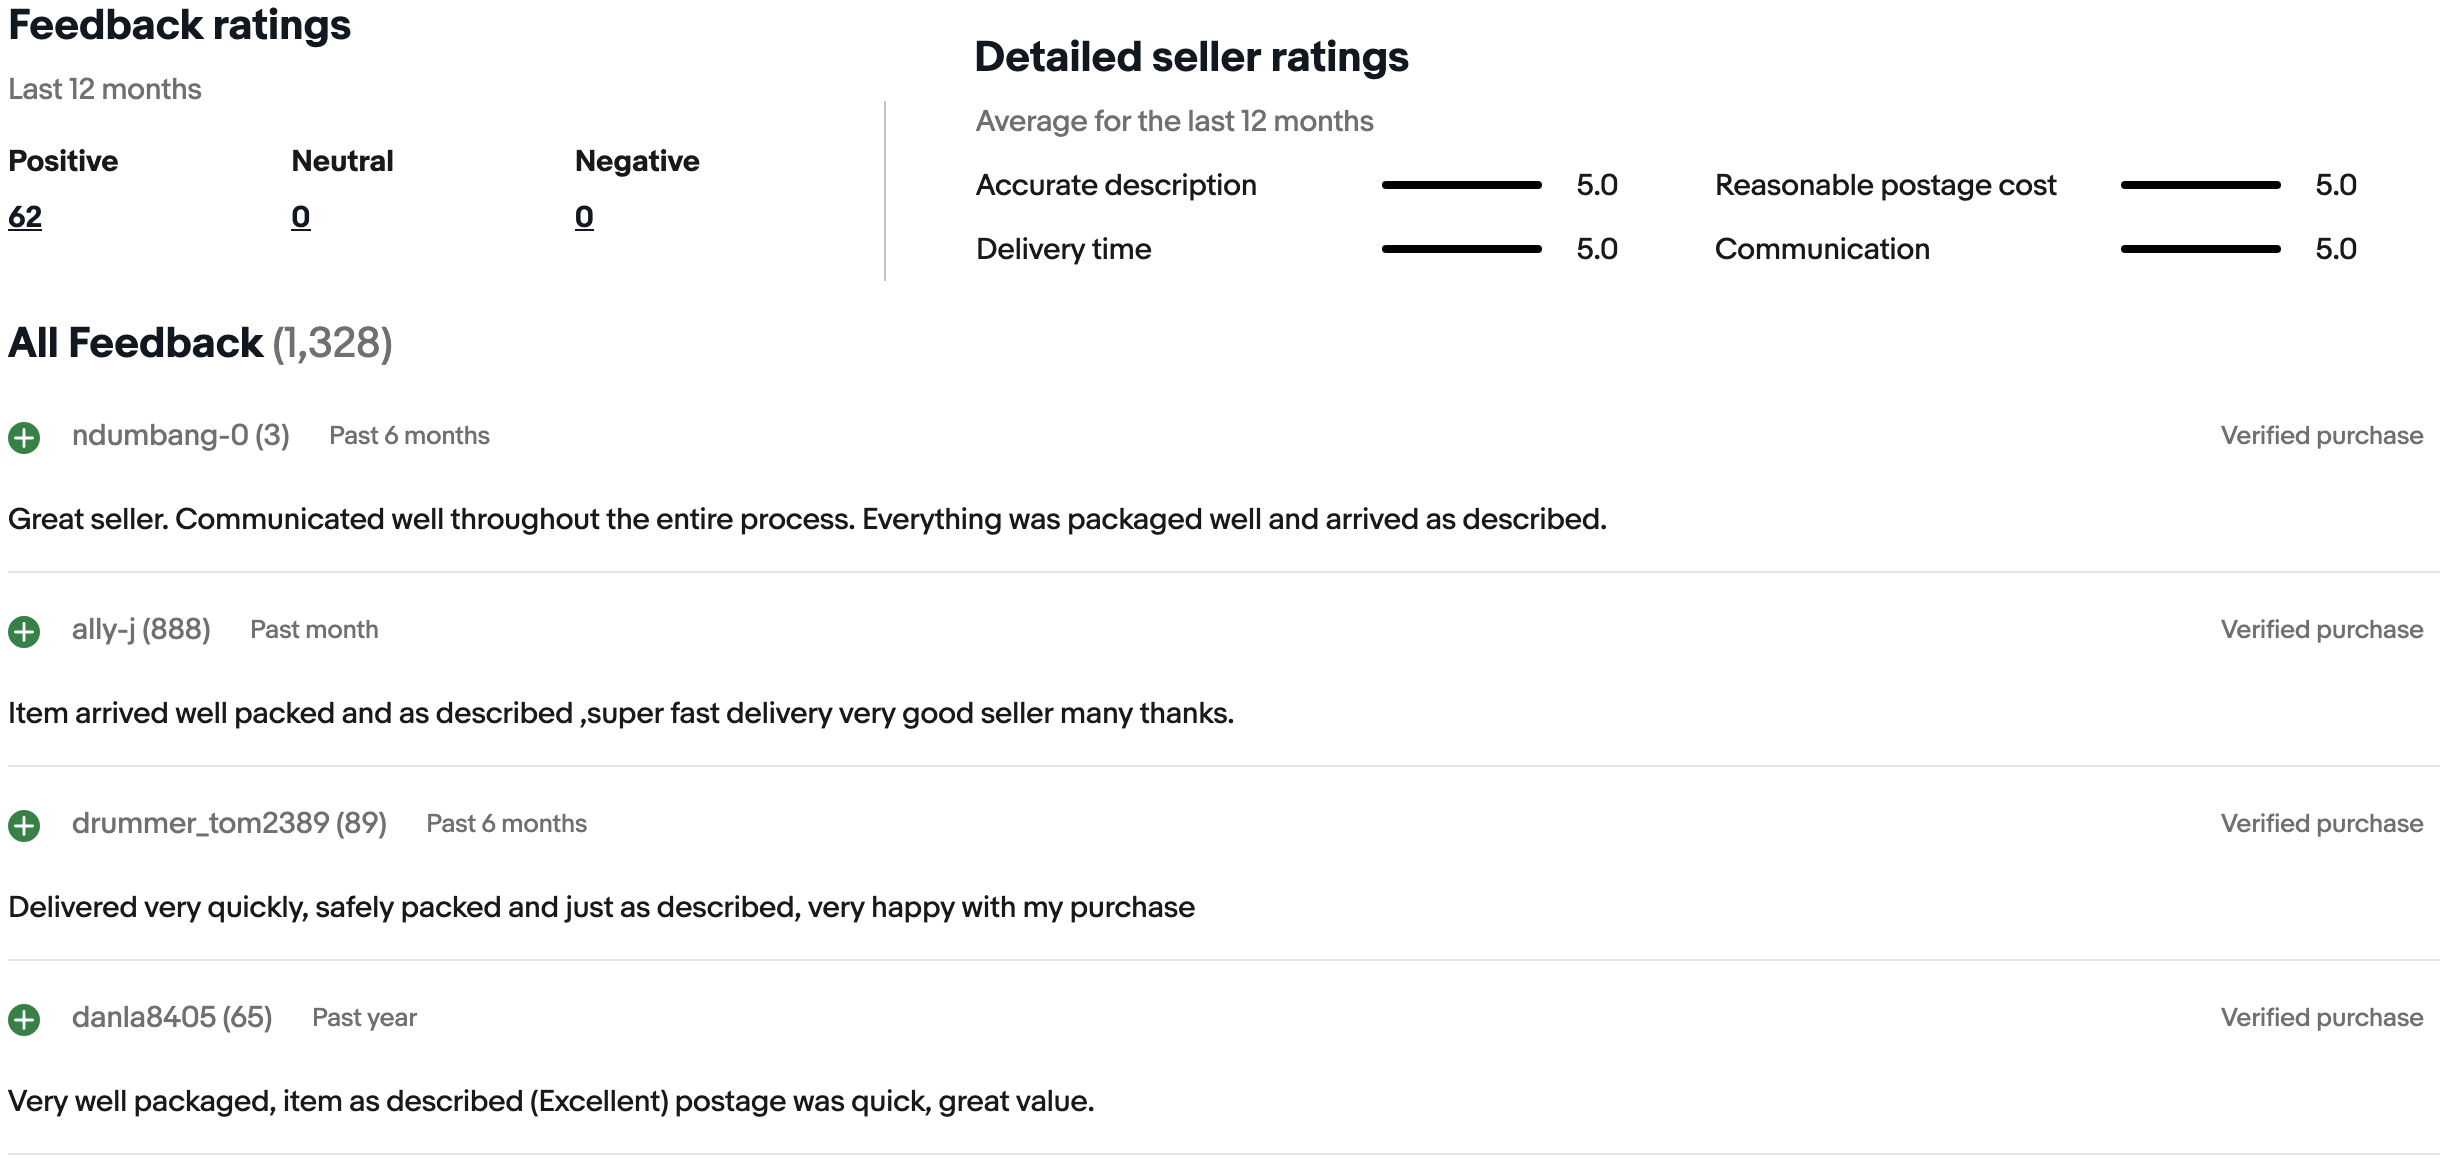Click the Feedback ratings heading
Screen dimensions: 2446x1162
(x=180, y=25)
